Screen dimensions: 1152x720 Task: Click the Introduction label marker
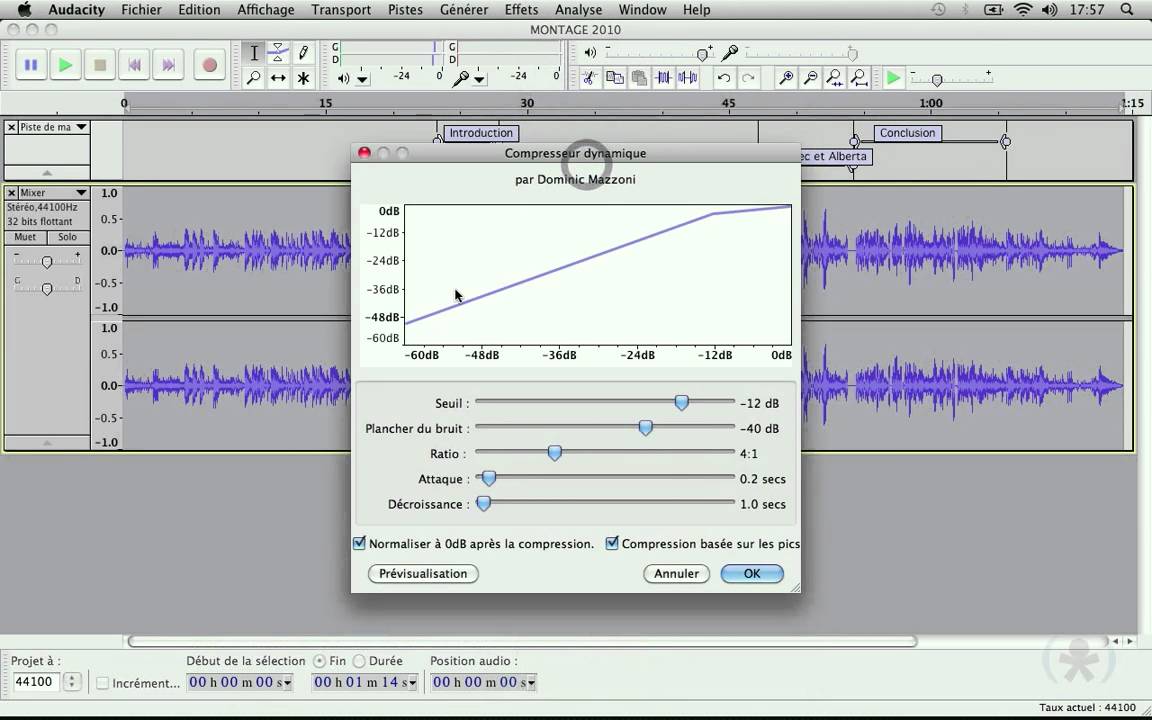click(x=481, y=133)
